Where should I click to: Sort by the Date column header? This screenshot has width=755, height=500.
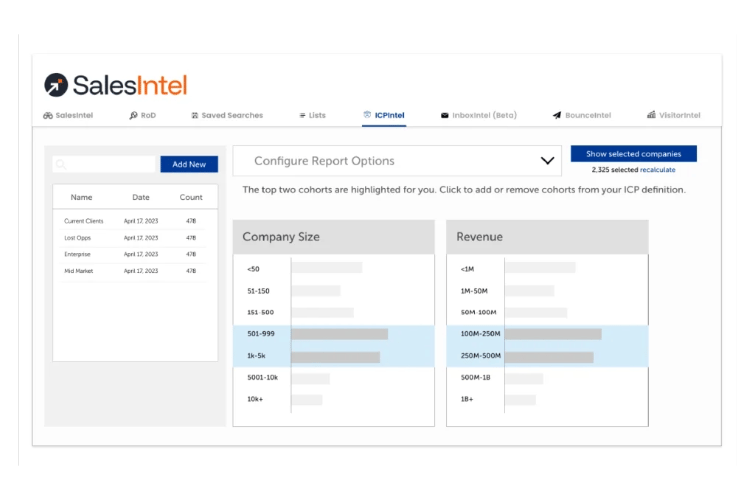tap(141, 197)
